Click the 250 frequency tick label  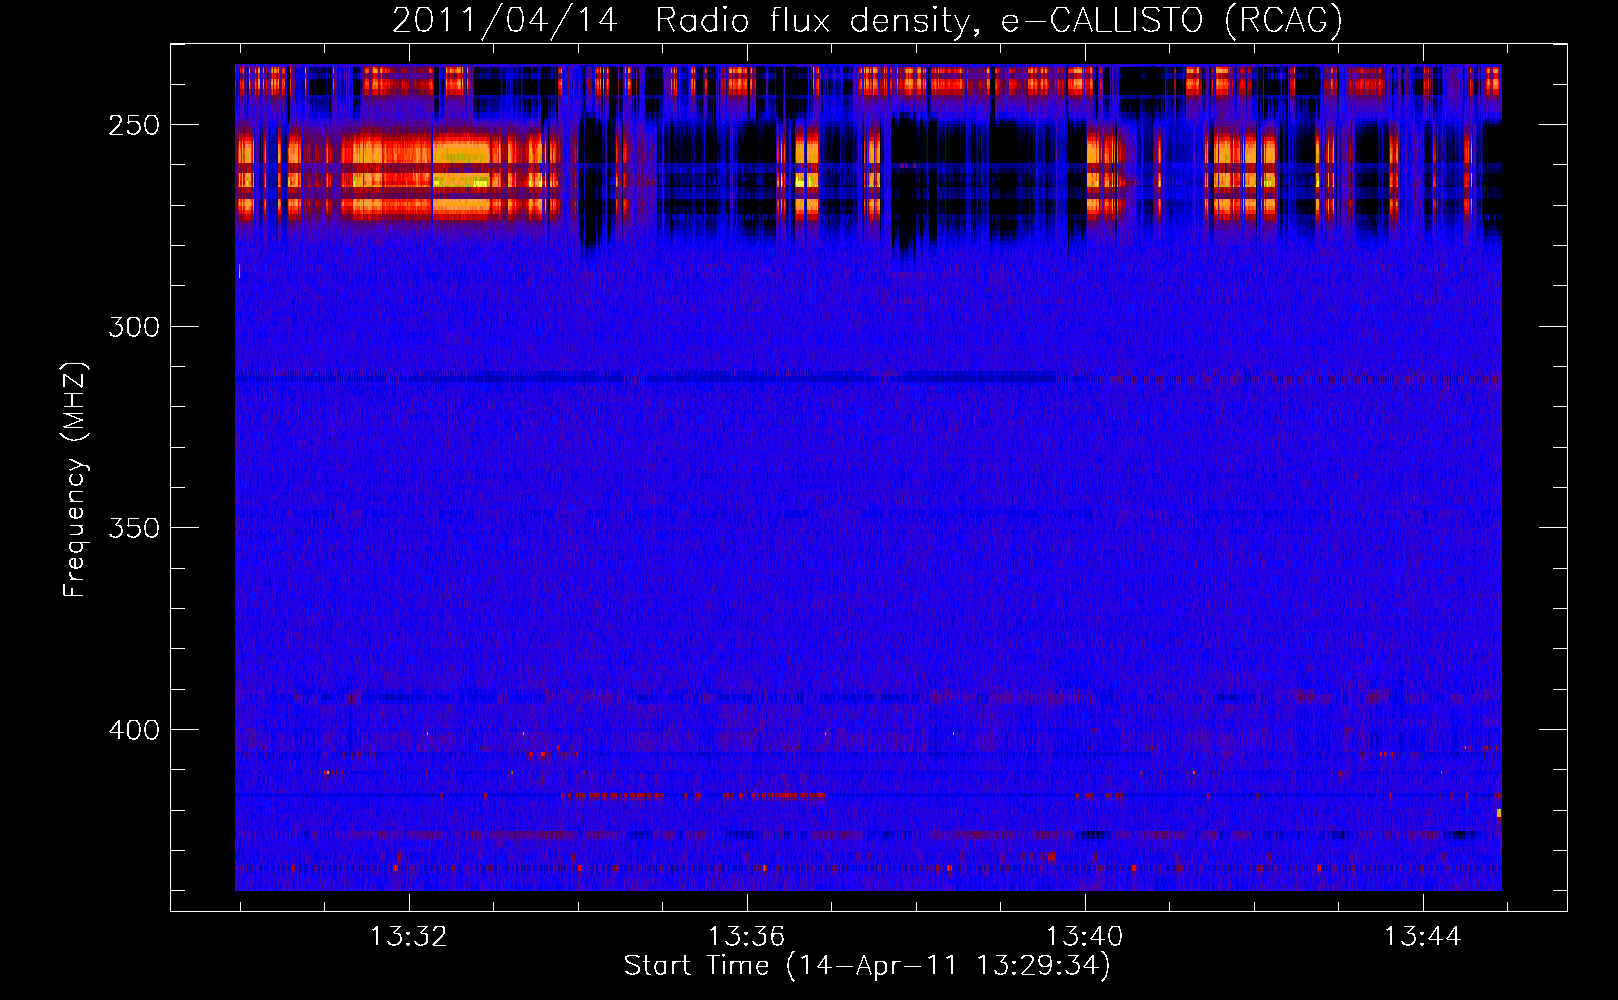pos(134,125)
